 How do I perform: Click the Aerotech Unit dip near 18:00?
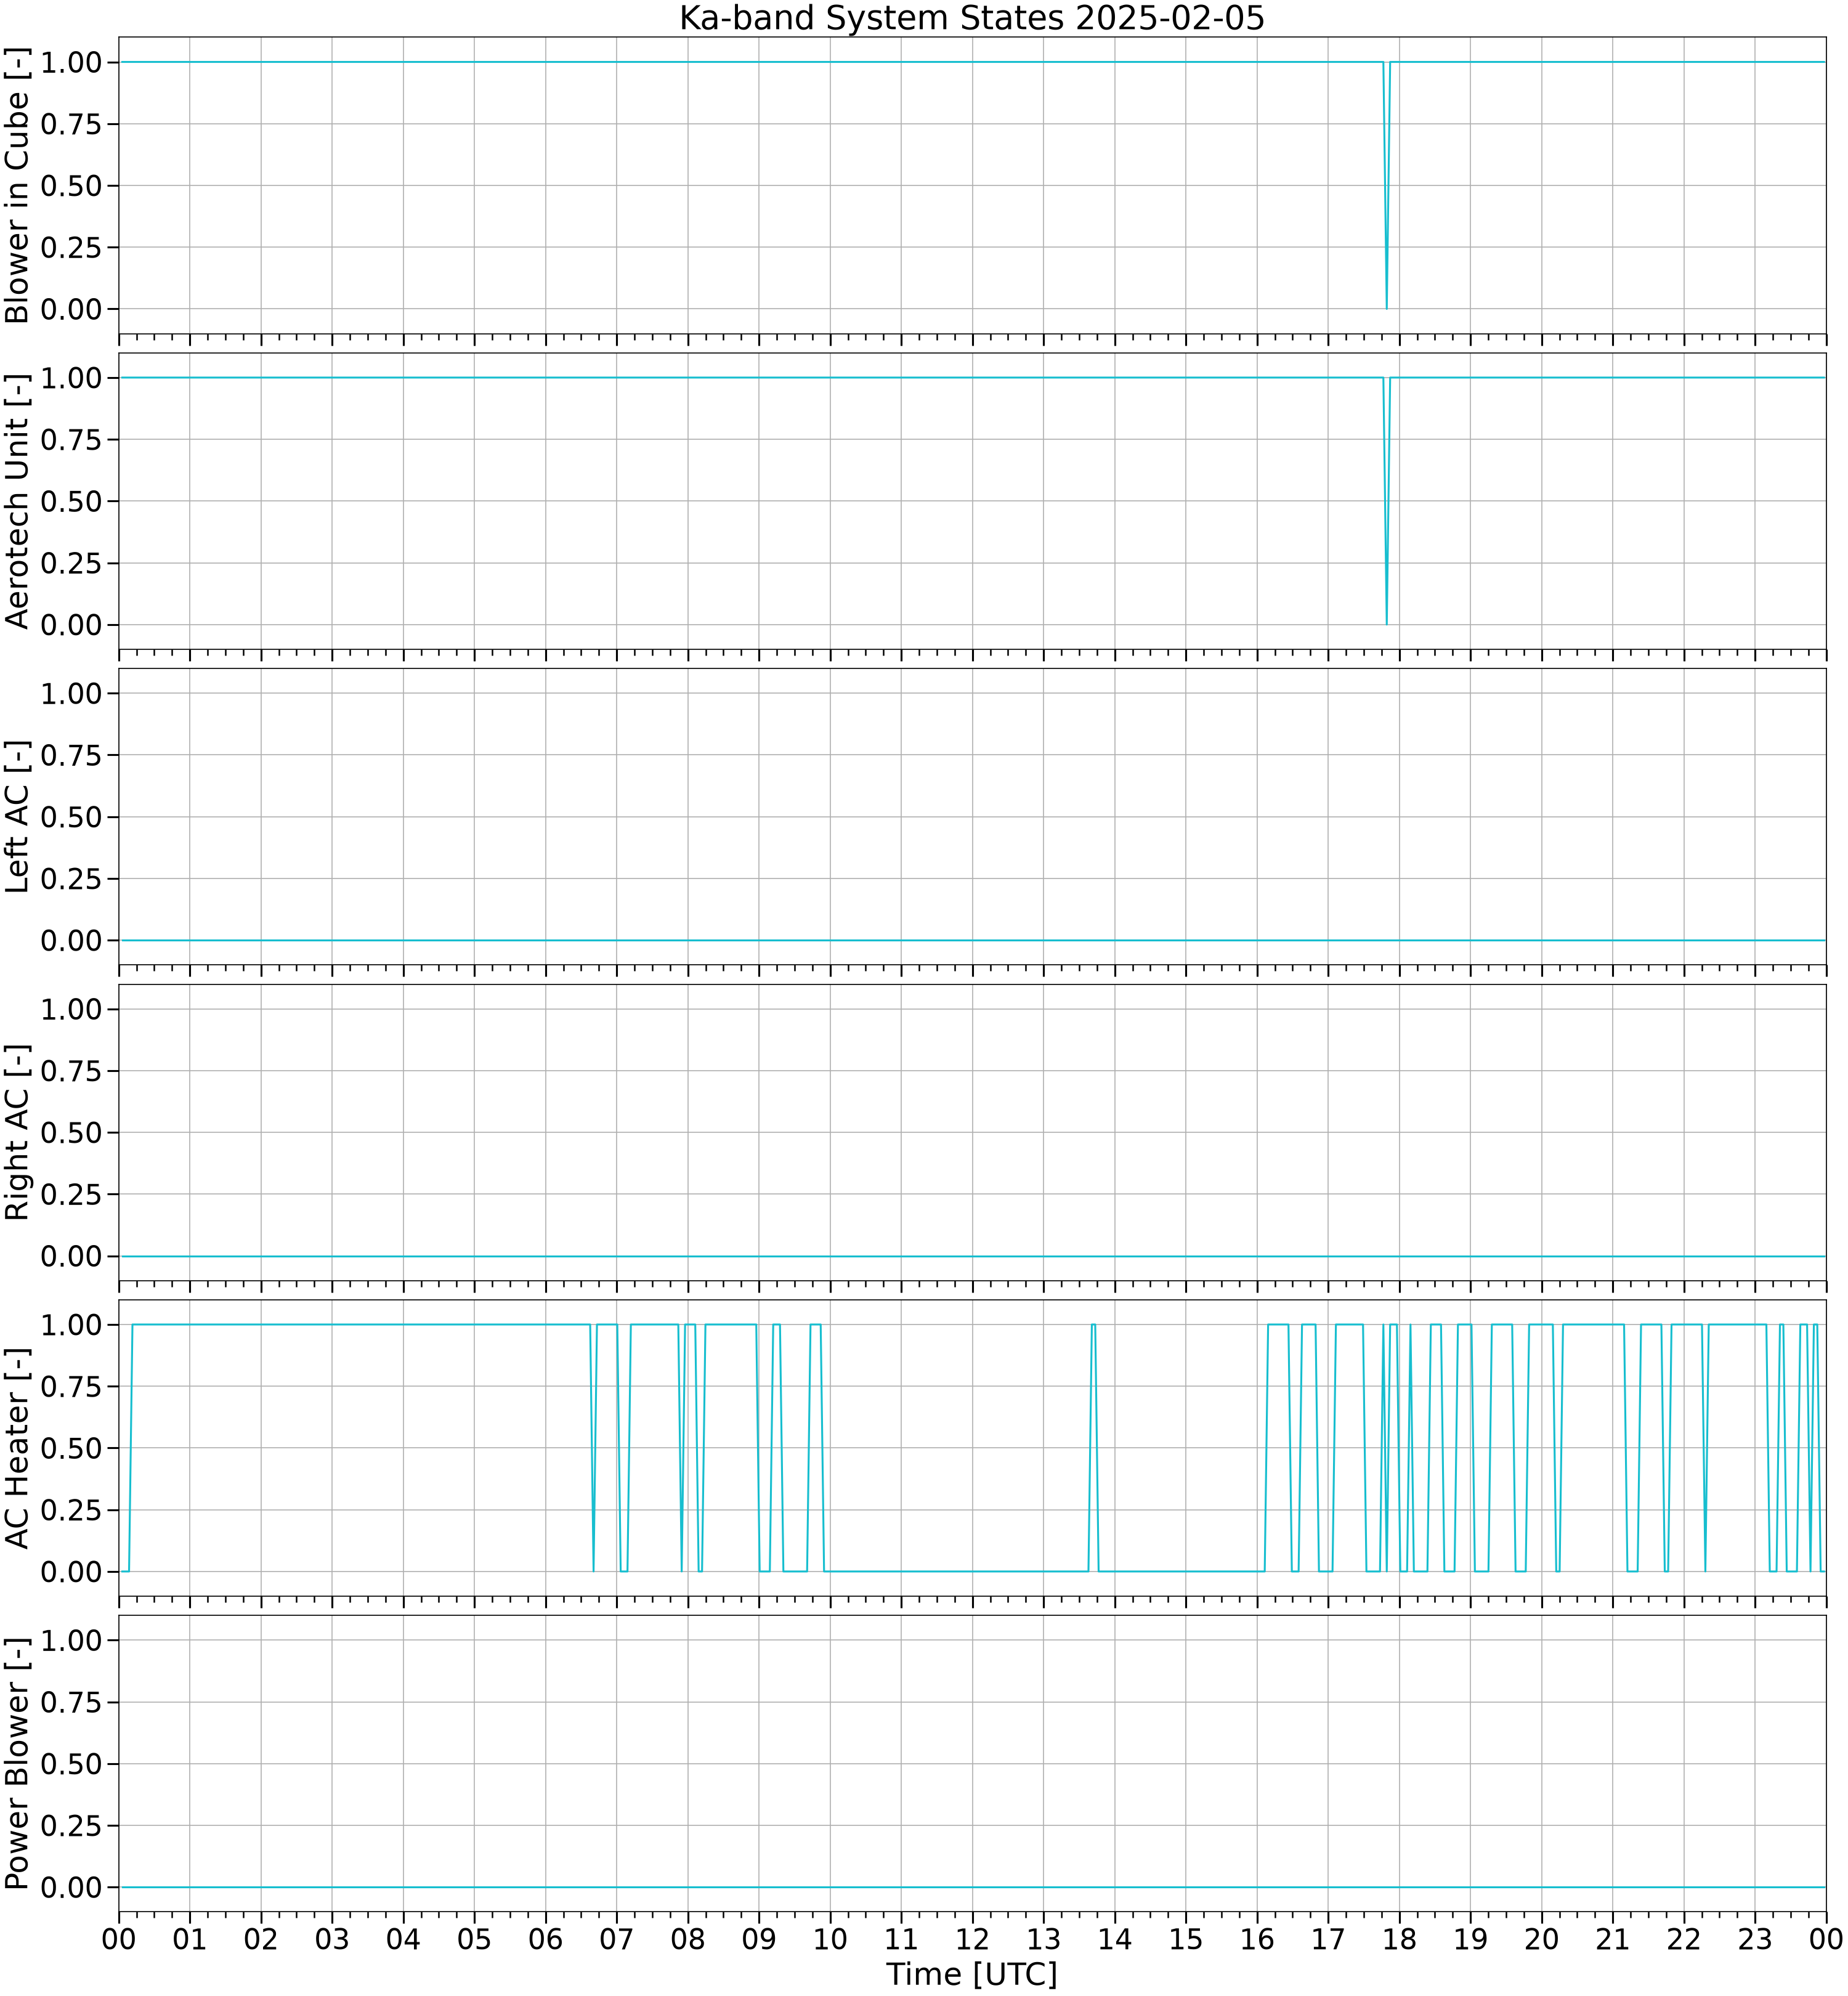click(1386, 500)
